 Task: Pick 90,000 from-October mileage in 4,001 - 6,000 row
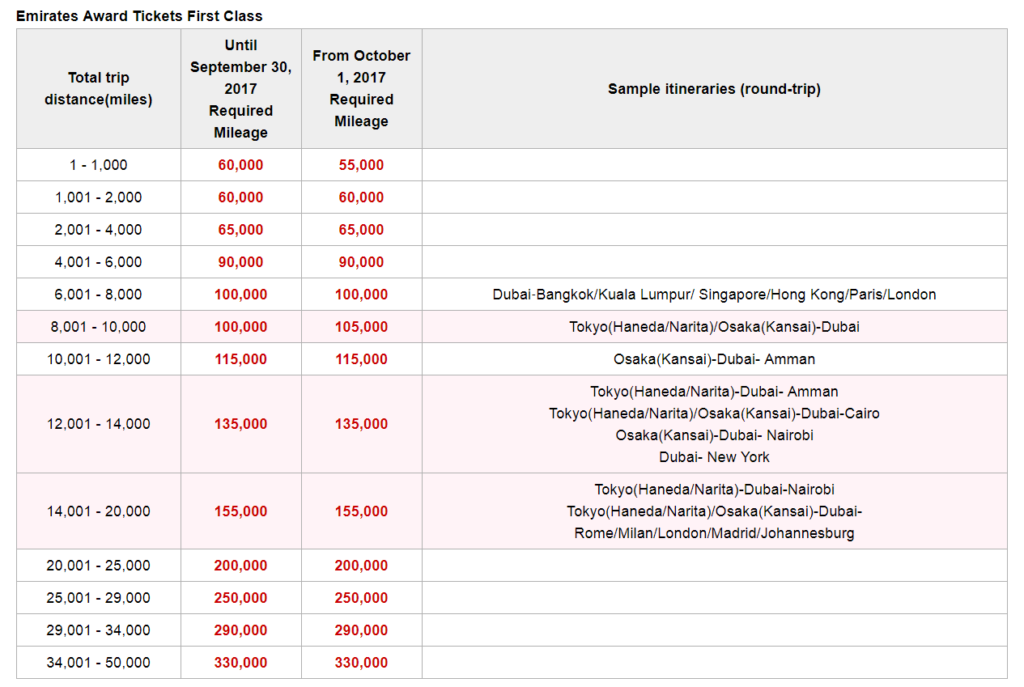[x=361, y=262]
